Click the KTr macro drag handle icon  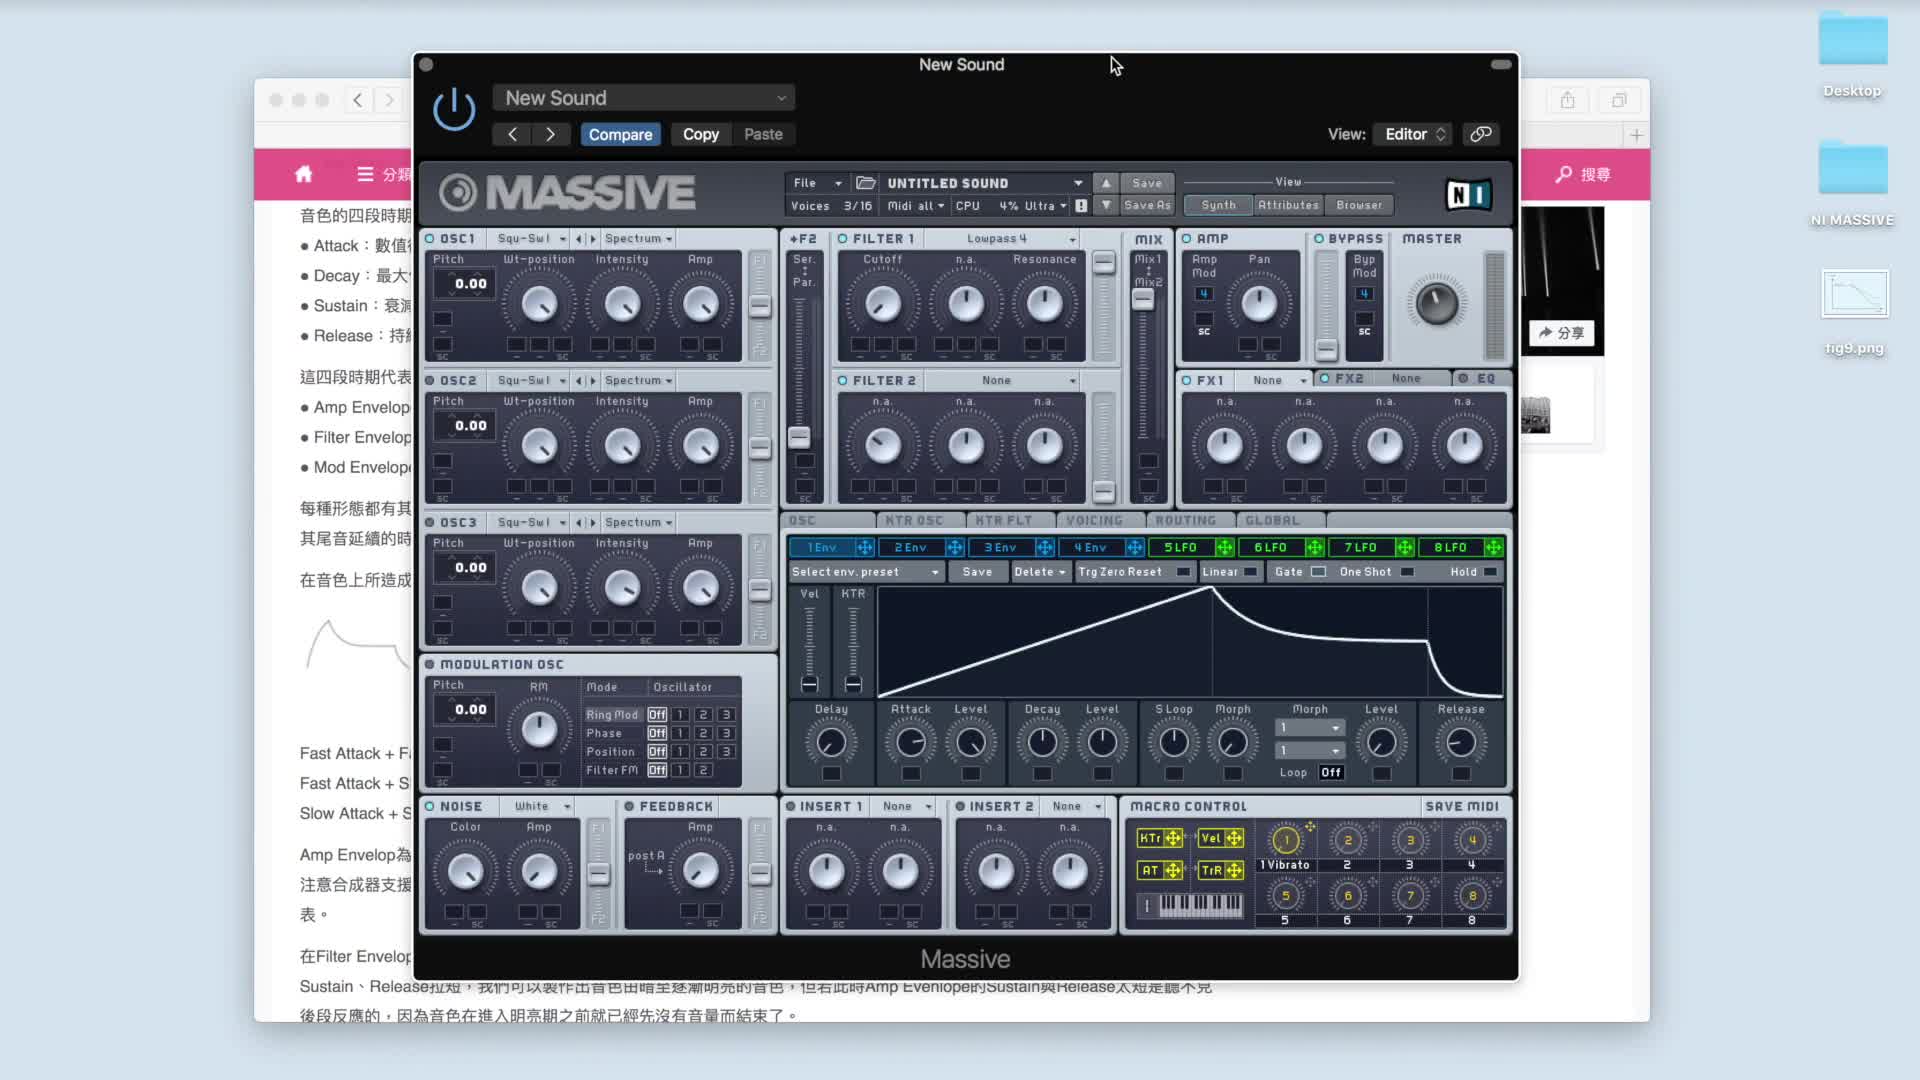click(x=1173, y=838)
